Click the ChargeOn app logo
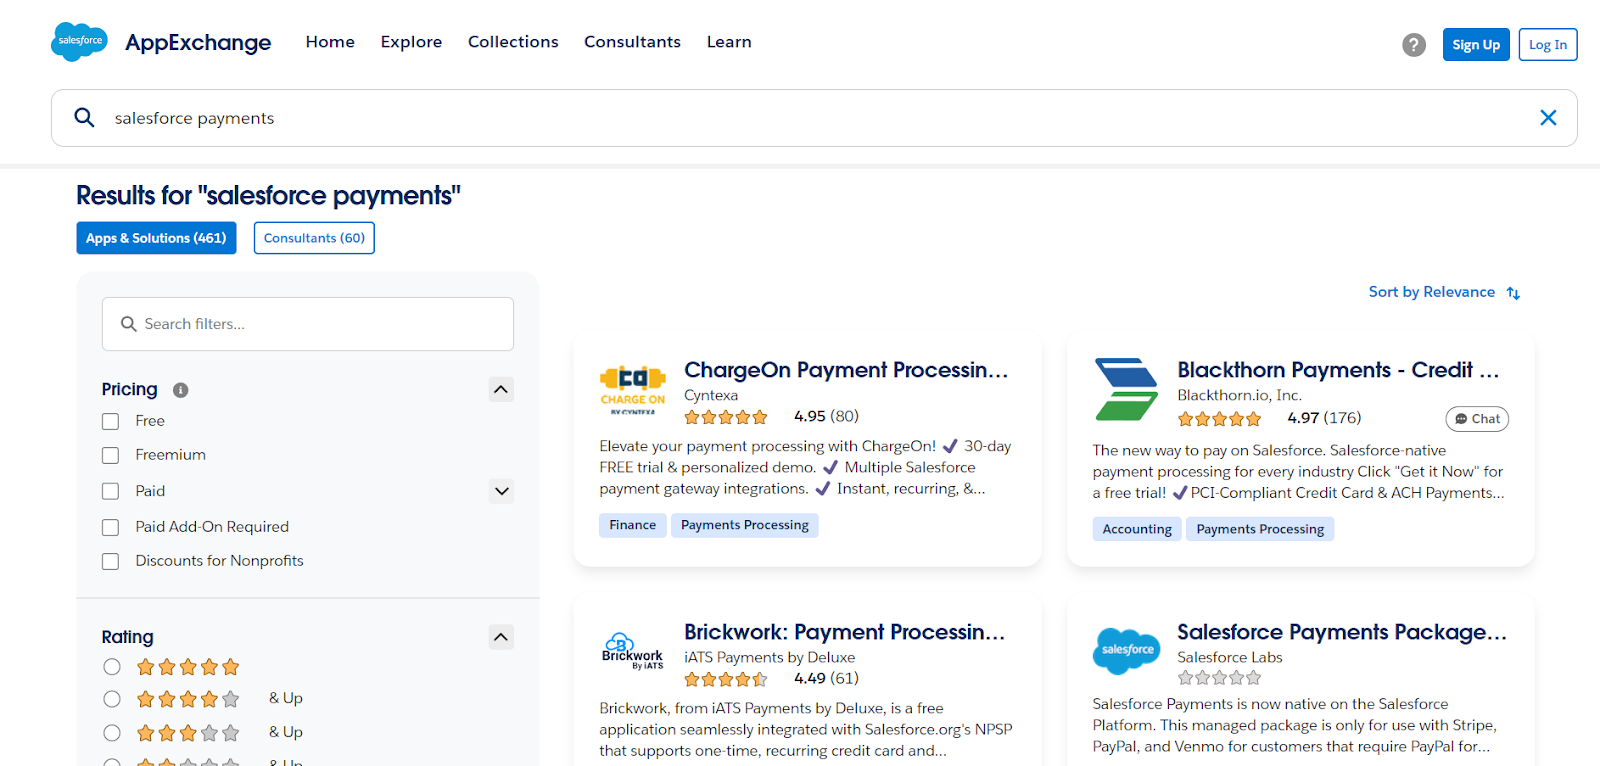The image size is (1600, 766). tap(632, 390)
